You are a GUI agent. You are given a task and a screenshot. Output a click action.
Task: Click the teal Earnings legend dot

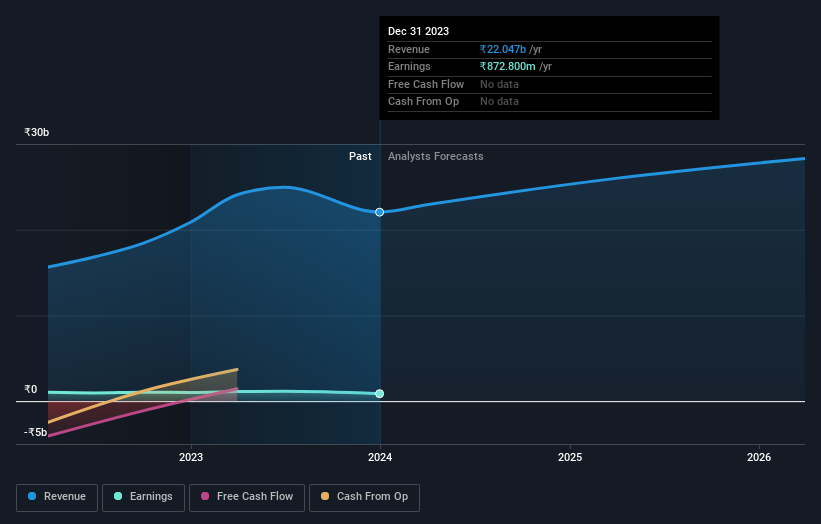tap(118, 496)
